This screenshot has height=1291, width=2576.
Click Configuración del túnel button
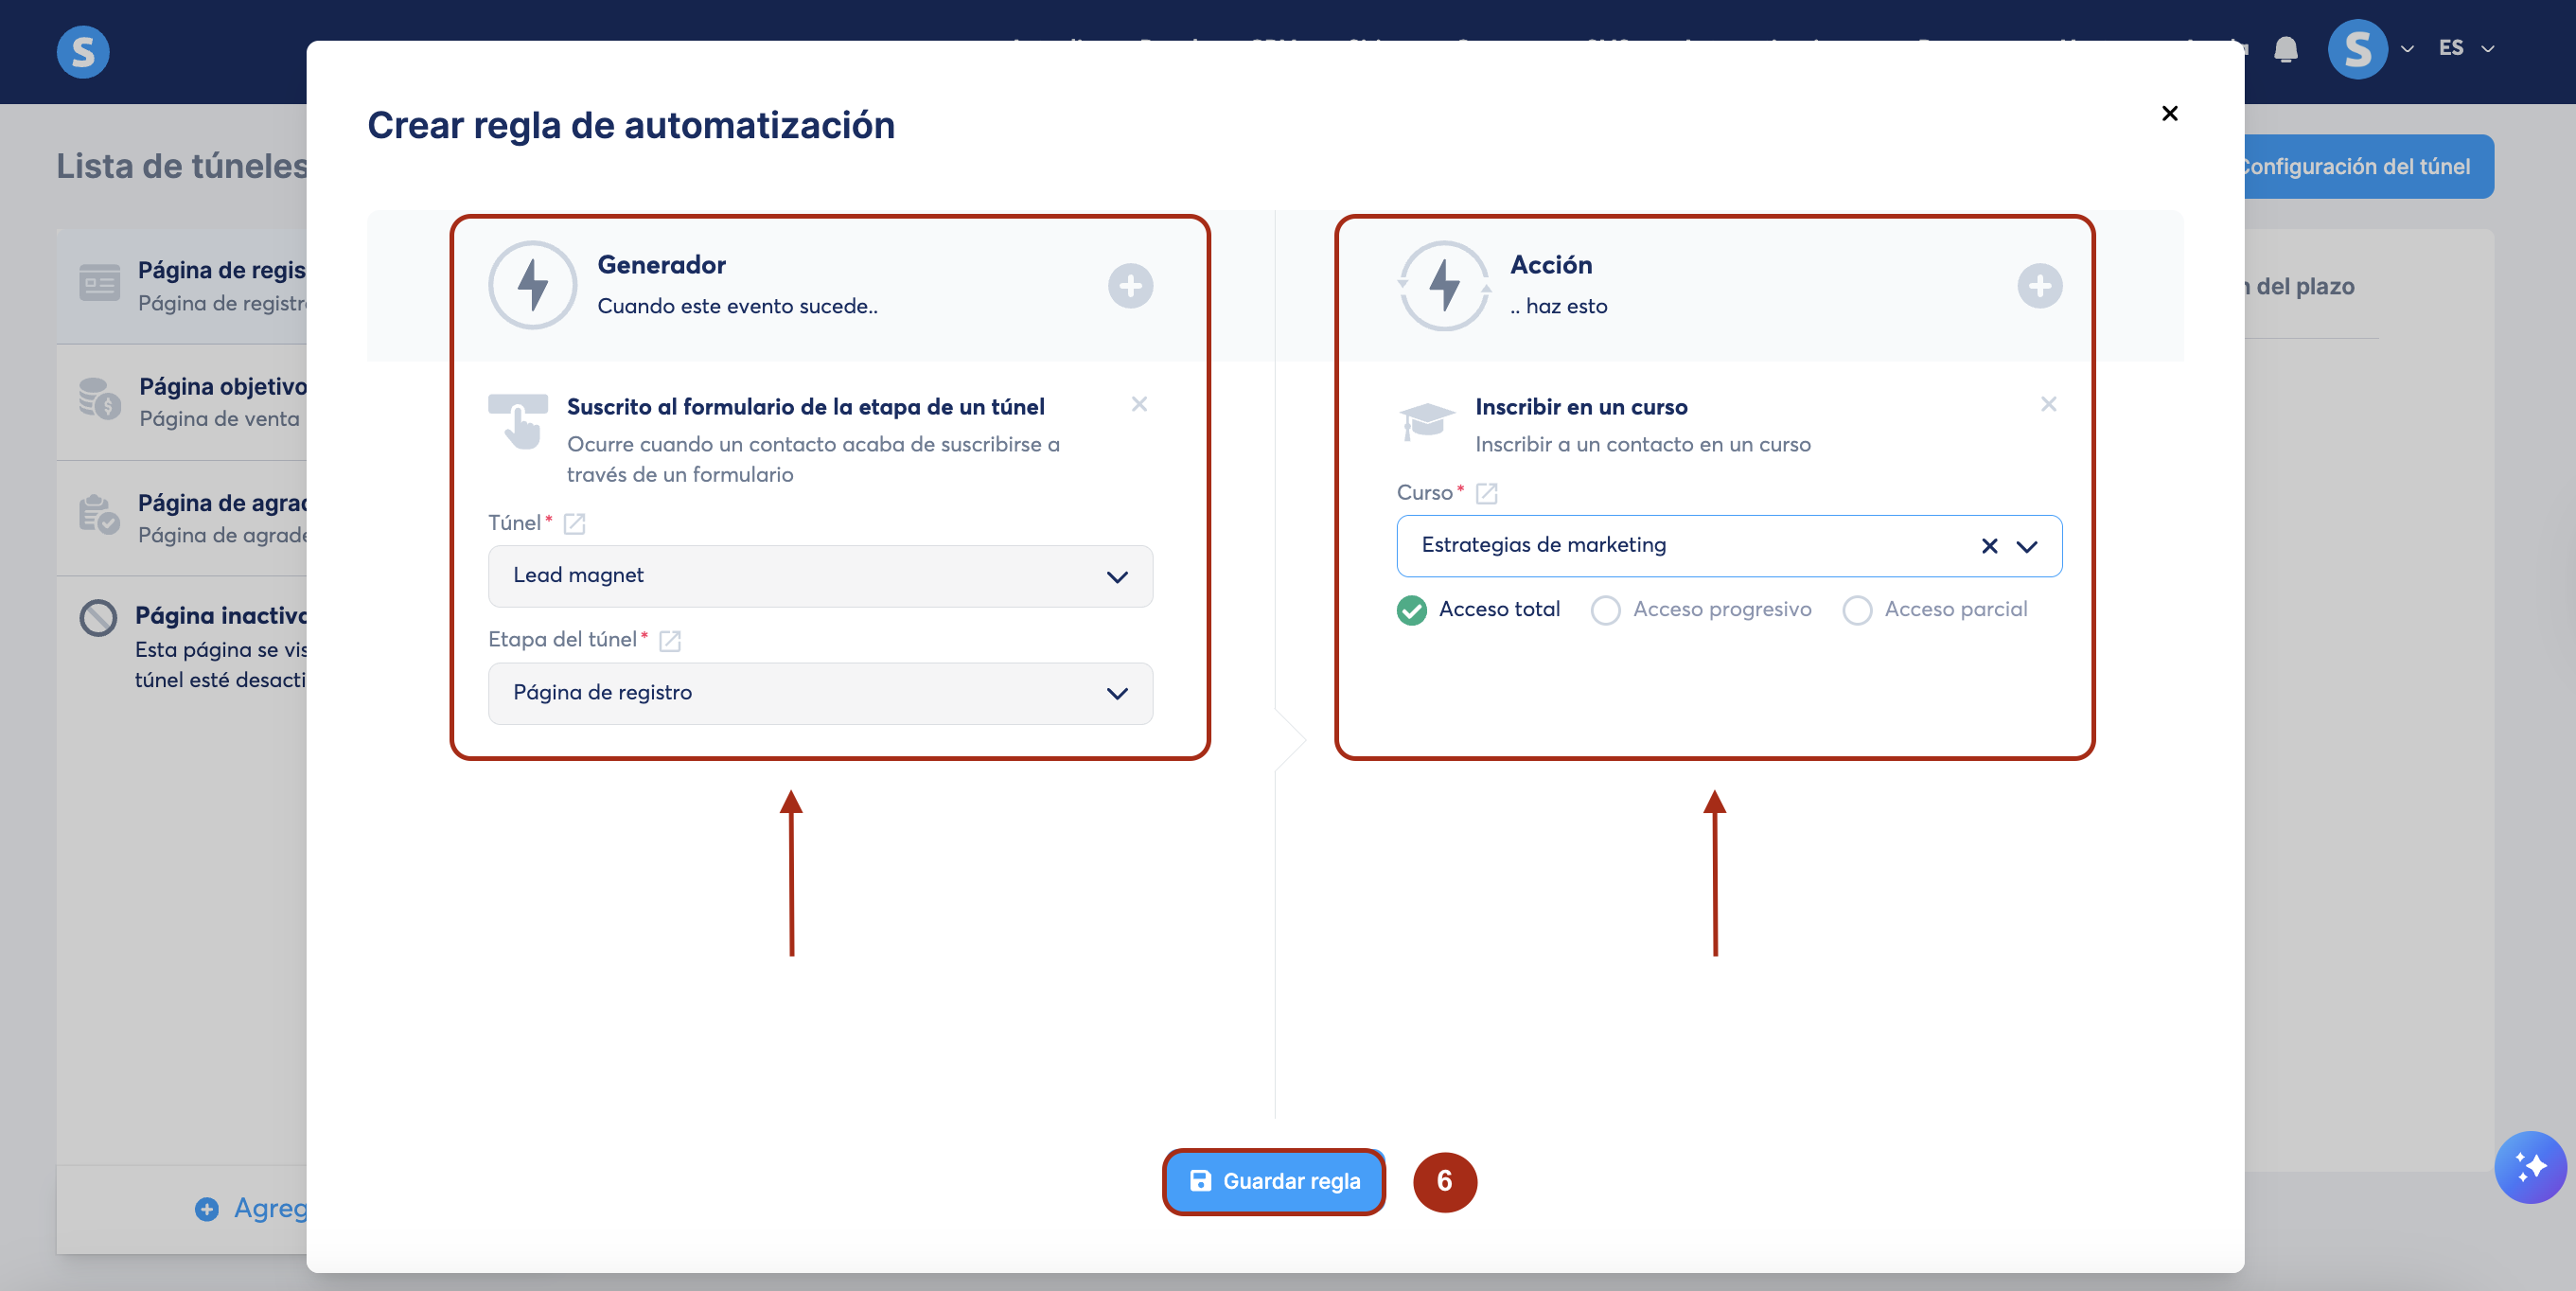[2366, 166]
